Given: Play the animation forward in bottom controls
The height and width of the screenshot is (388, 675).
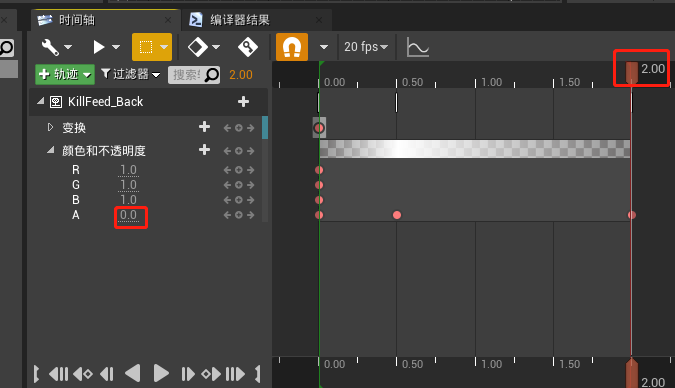Looking at the screenshot, I should (161, 373).
